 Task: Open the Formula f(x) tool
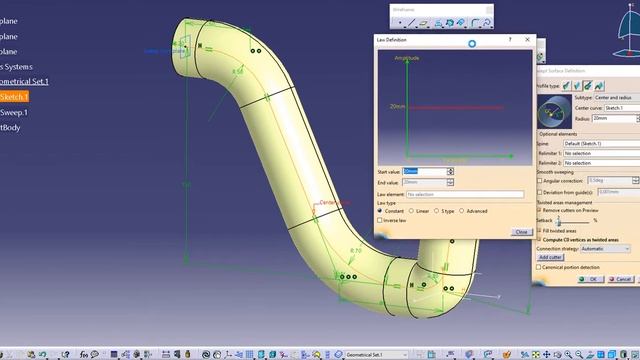coord(84,354)
